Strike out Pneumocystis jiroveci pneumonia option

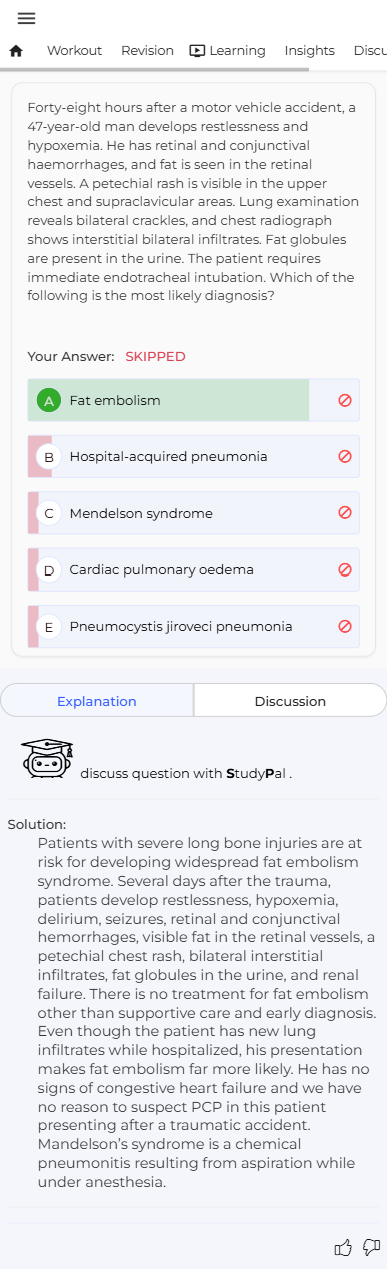coord(345,626)
